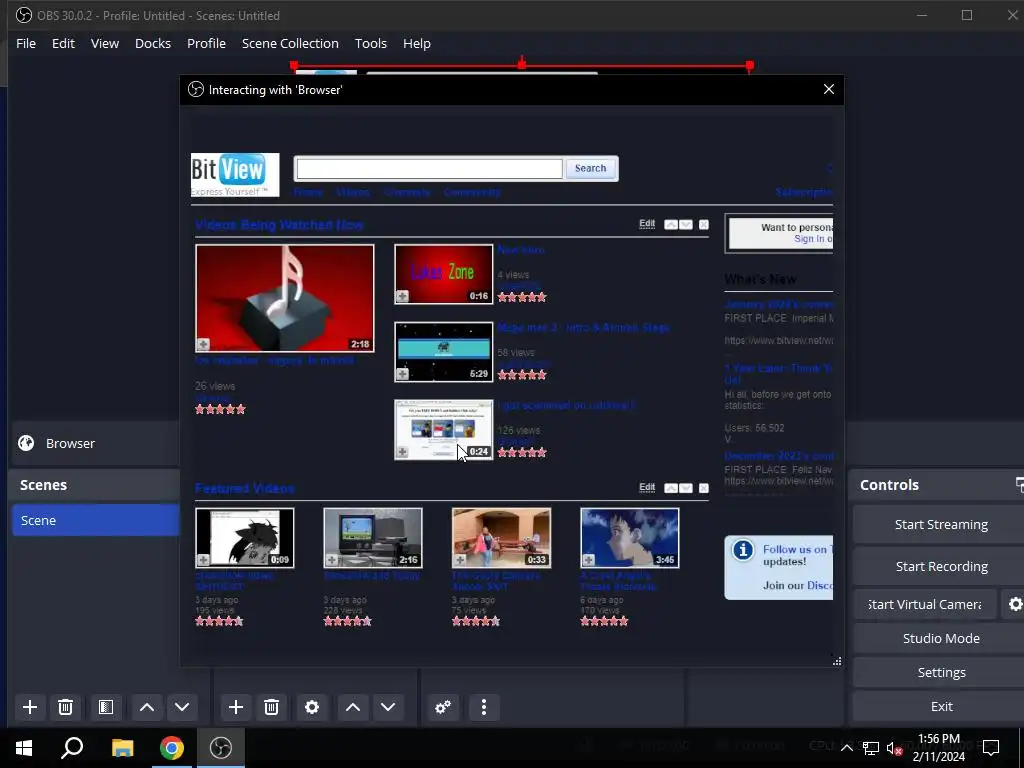This screenshot has height=768, width=1024.
Task: Open File Explorer from the taskbar
Action: (x=122, y=748)
